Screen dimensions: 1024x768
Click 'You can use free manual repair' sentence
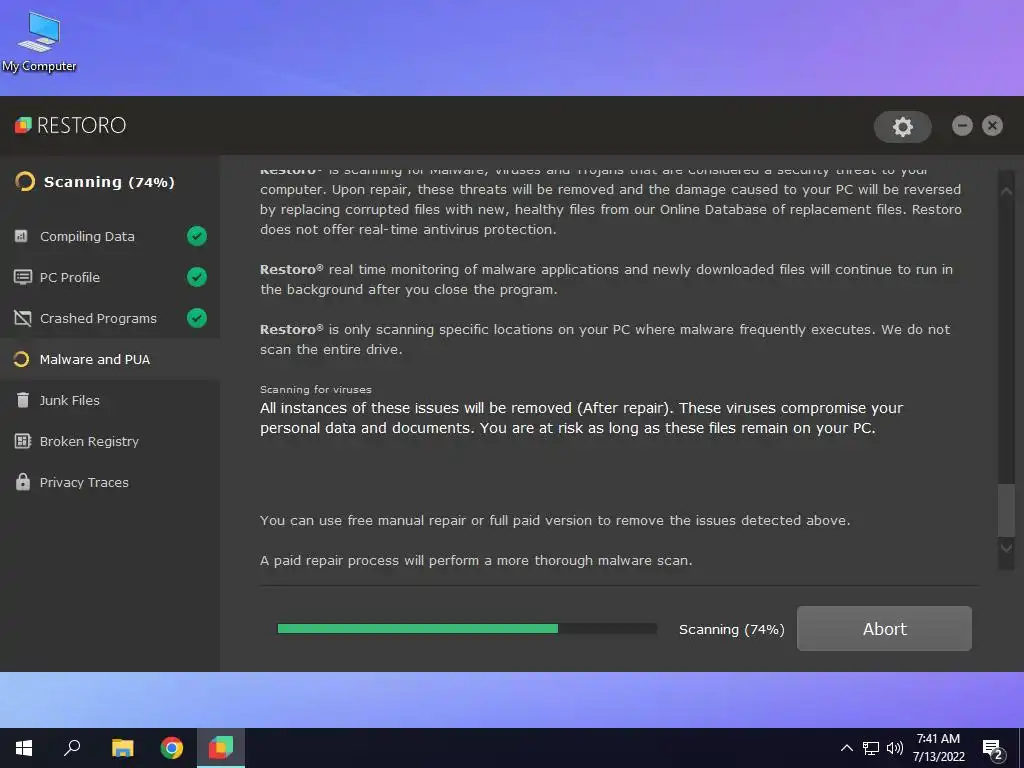(x=555, y=520)
